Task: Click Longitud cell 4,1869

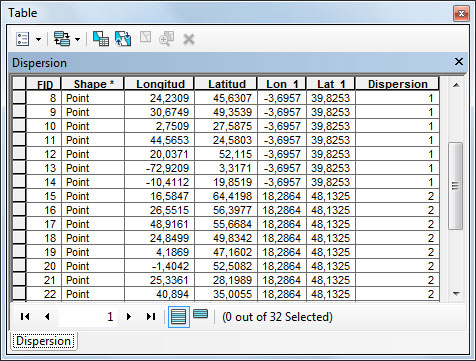Action: pos(160,252)
